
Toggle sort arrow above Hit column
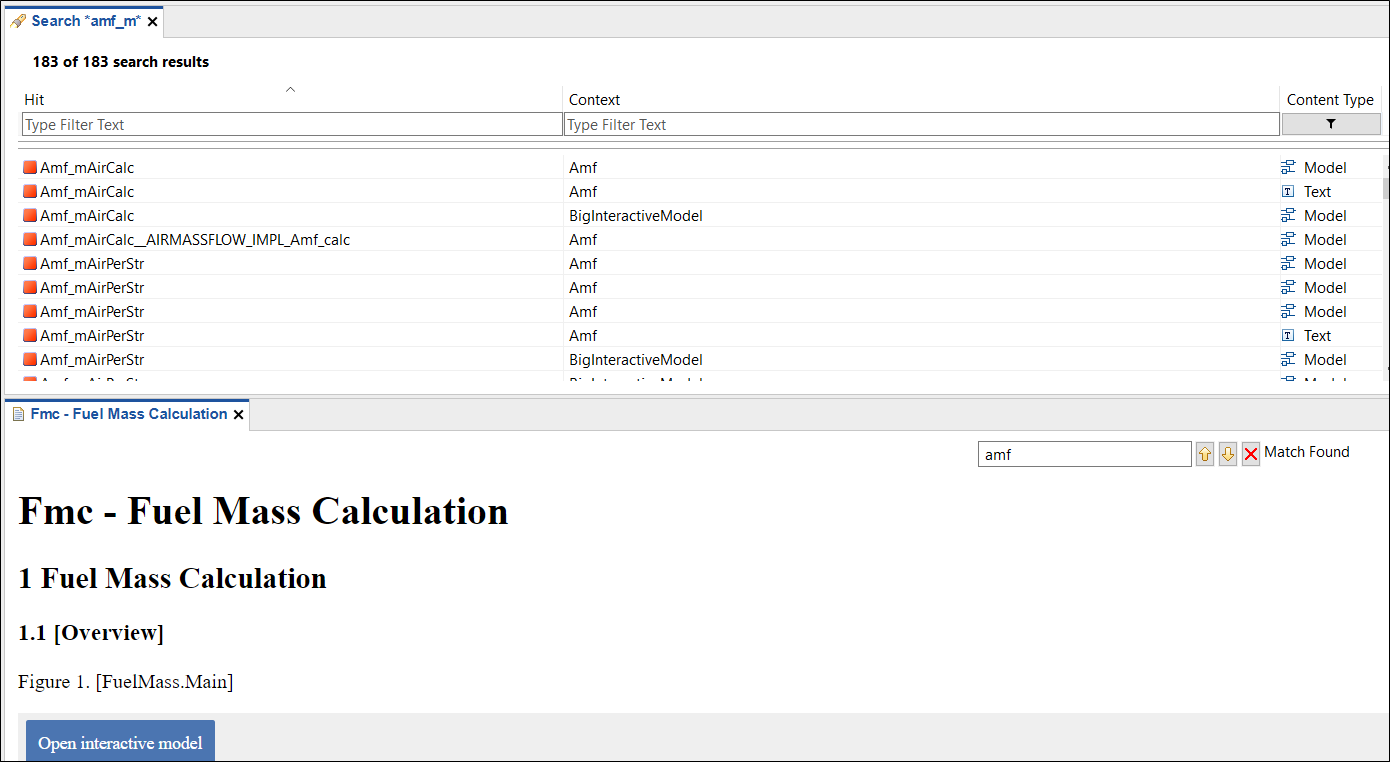[x=291, y=89]
